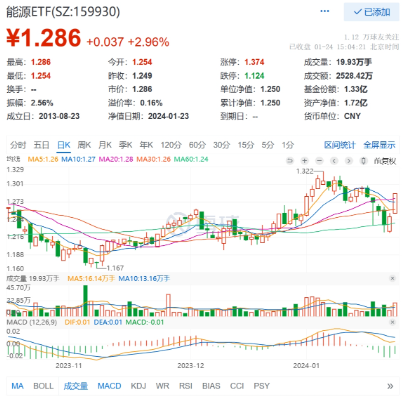Select the 季K quarterly candlestick tab
Image resolution: width=413 pixels, height=397 pixels.
tap(126, 145)
